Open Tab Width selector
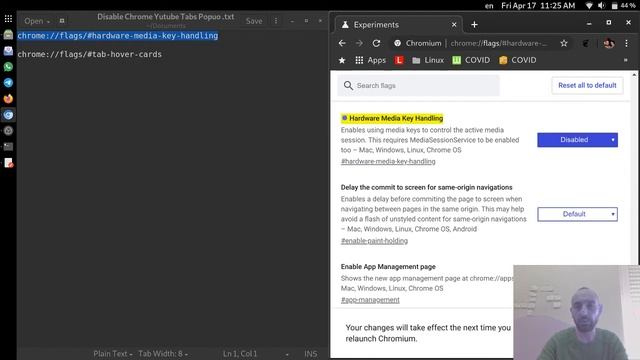Screen dimensions: 640x360 pos(163,354)
